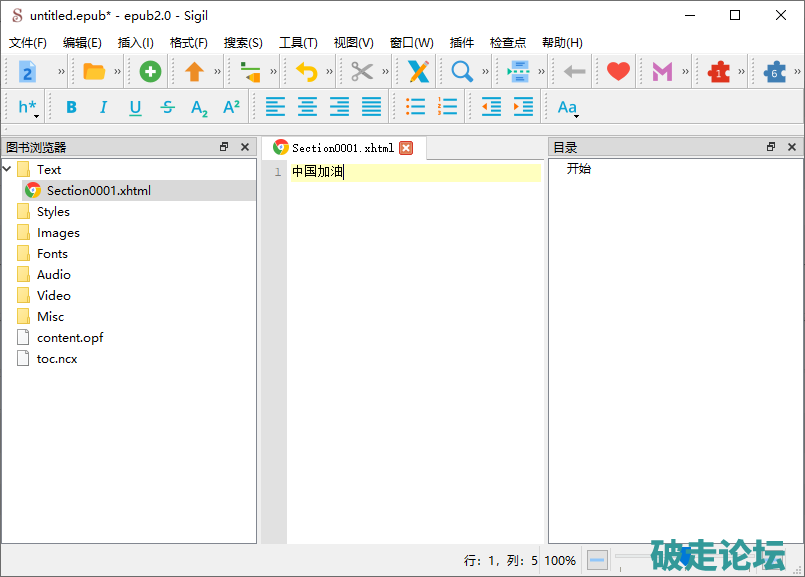Toggle center text alignment
Image resolution: width=805 pixels, height=577 pixels.
[307, 107]
